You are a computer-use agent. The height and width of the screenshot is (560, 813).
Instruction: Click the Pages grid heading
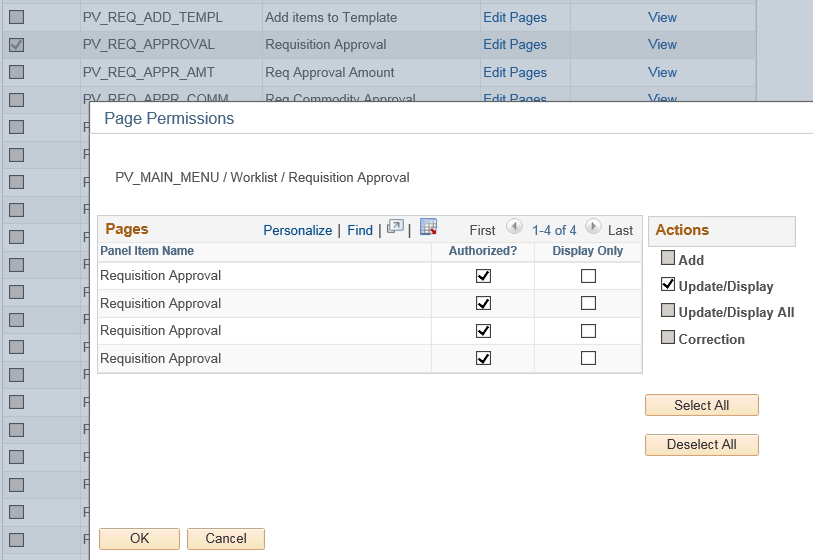(127, 229)
